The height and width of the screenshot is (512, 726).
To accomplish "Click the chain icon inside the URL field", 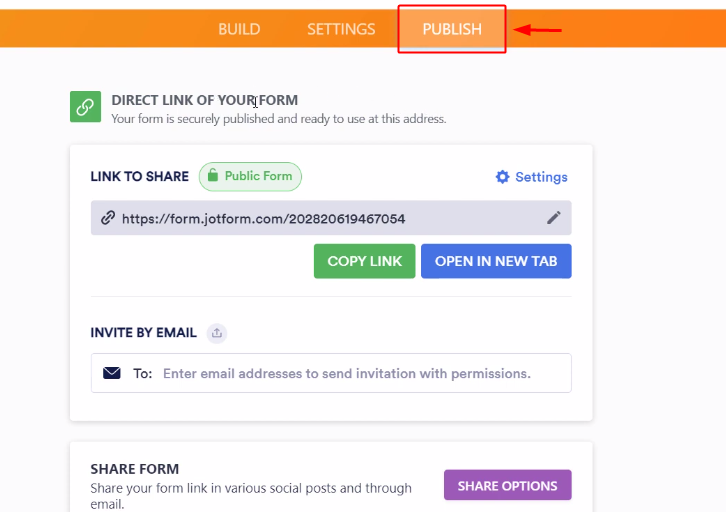I will [108, 218].
